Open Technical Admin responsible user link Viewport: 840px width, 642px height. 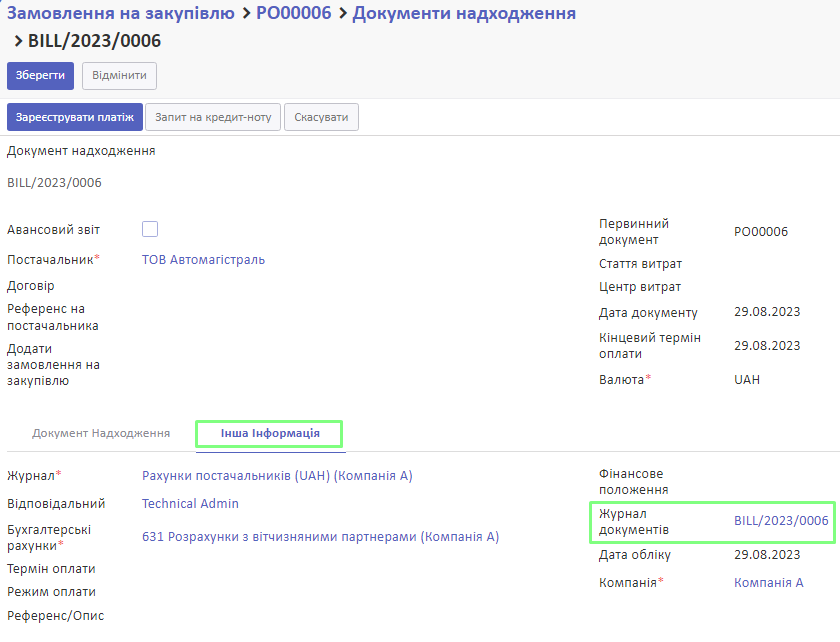pos(190,504)
